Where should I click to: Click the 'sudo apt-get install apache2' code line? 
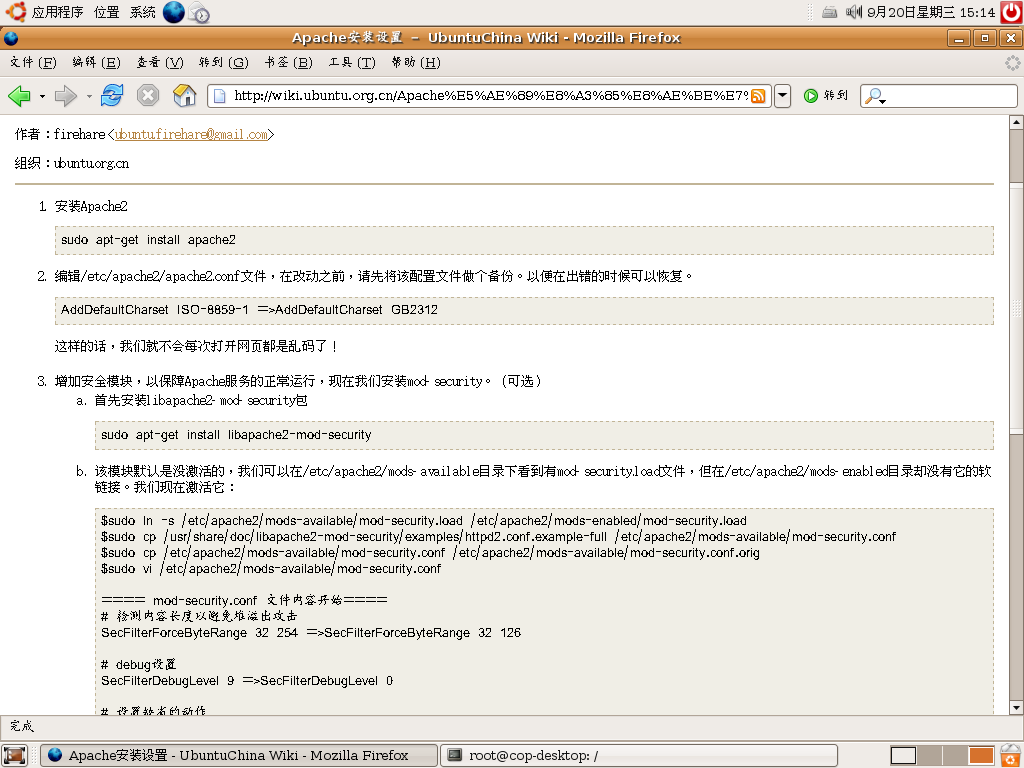click(148, 240)
